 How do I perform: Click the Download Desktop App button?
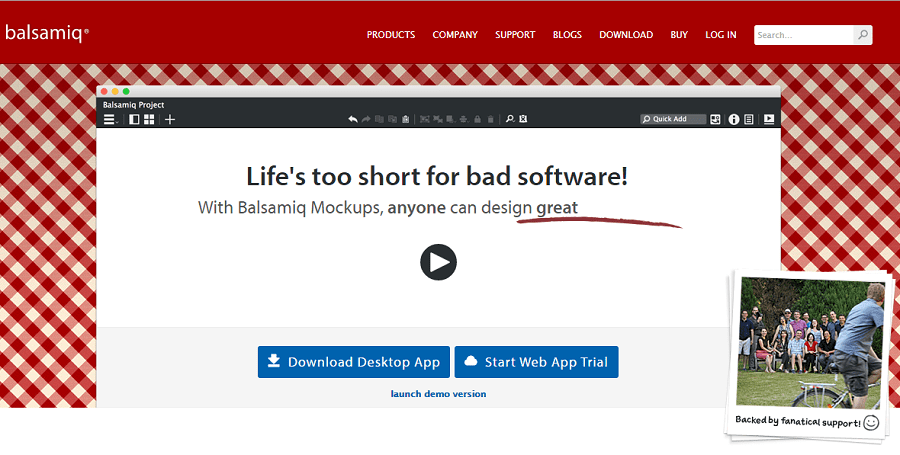354,362
